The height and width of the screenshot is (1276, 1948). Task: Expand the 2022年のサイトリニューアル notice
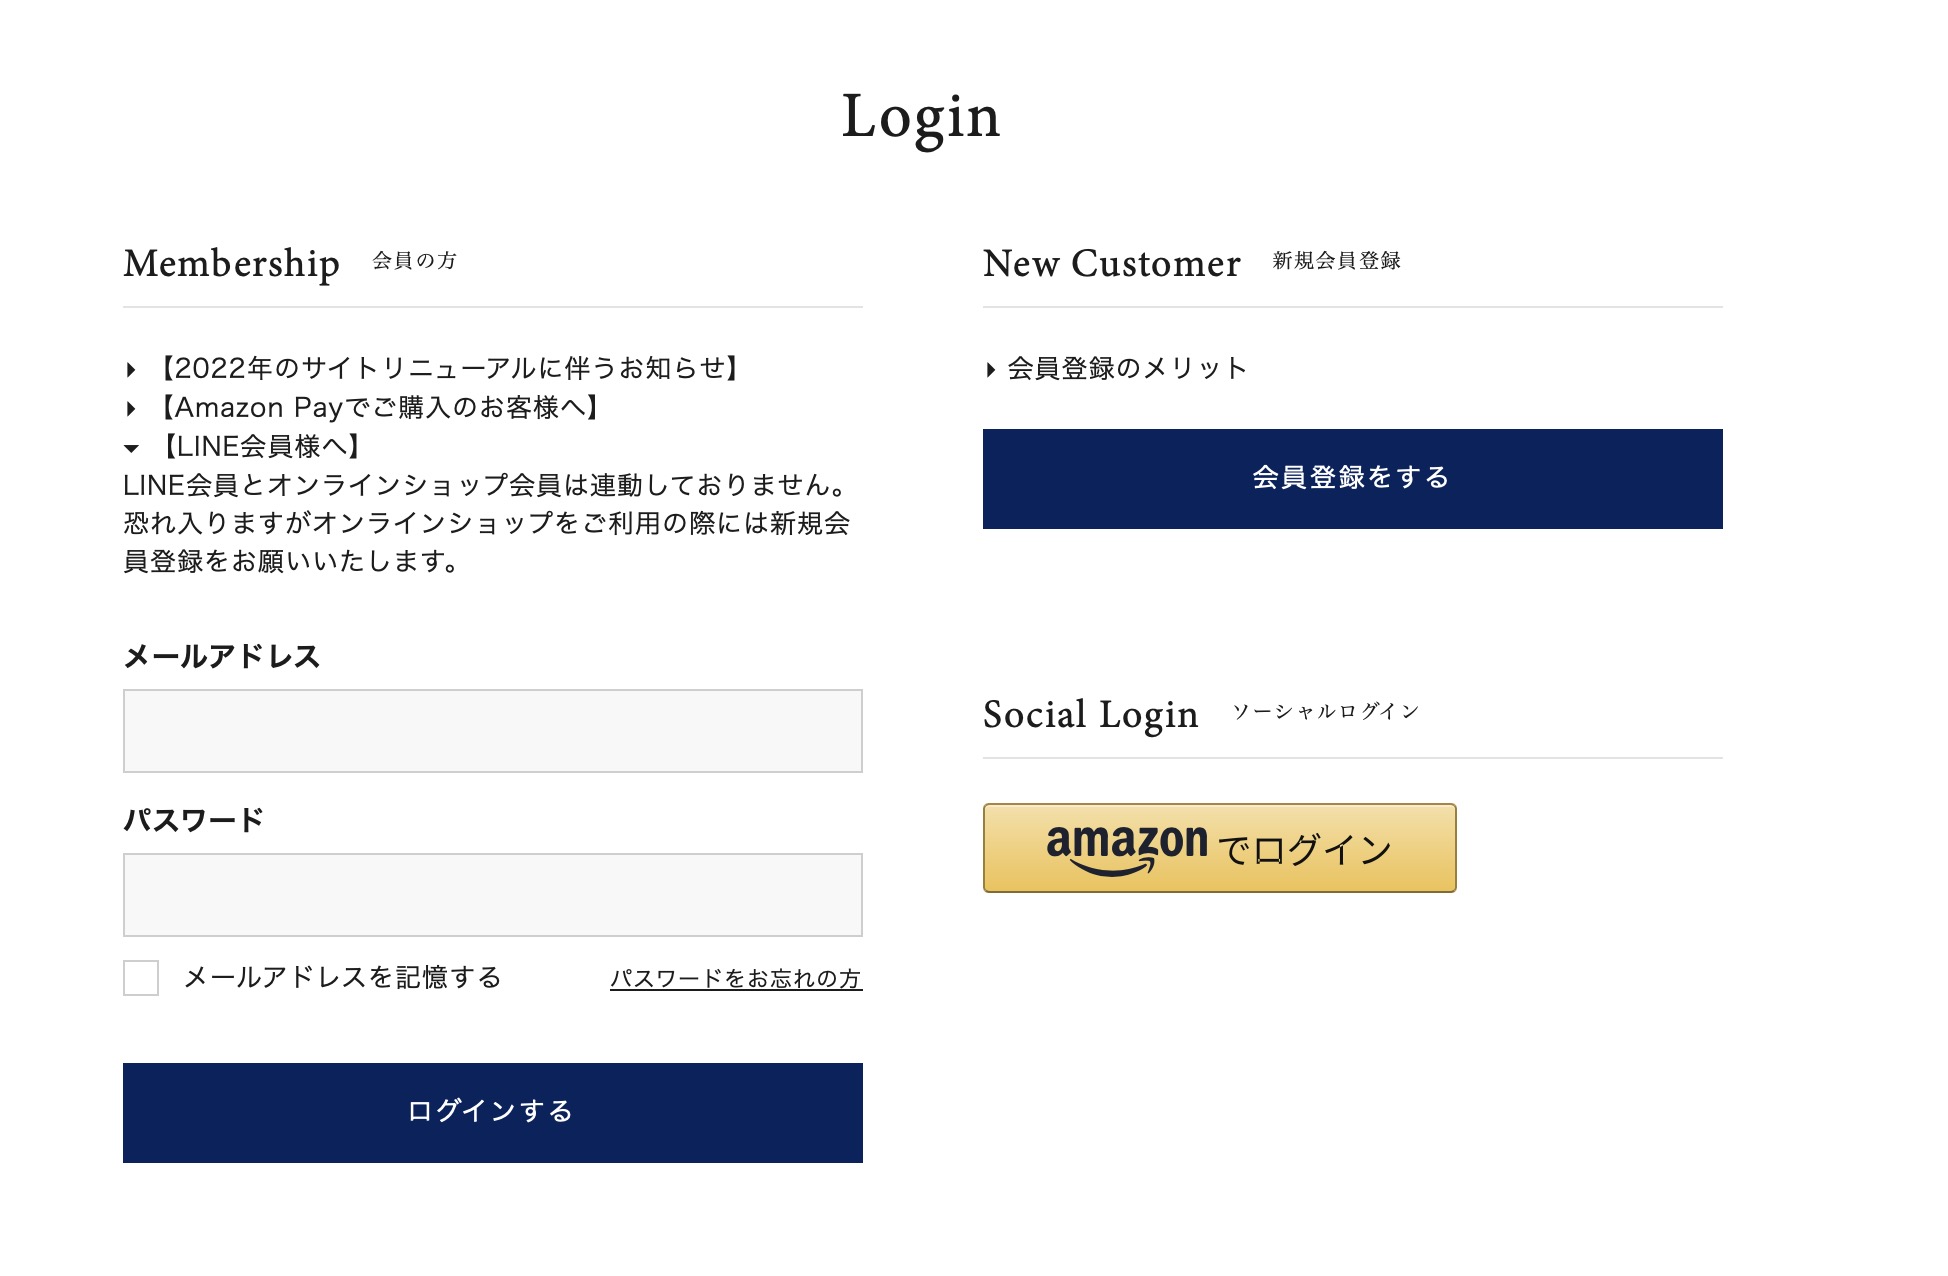tap(450, 369)
